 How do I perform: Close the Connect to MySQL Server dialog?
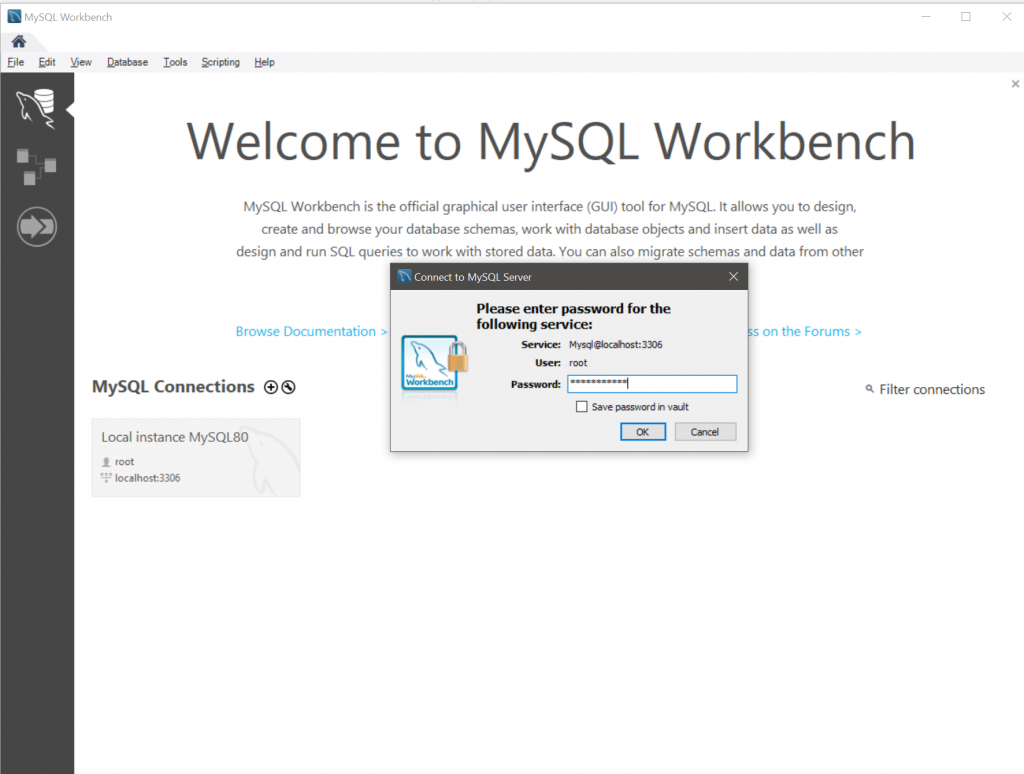pyautogui.click(x=733, y=276)
